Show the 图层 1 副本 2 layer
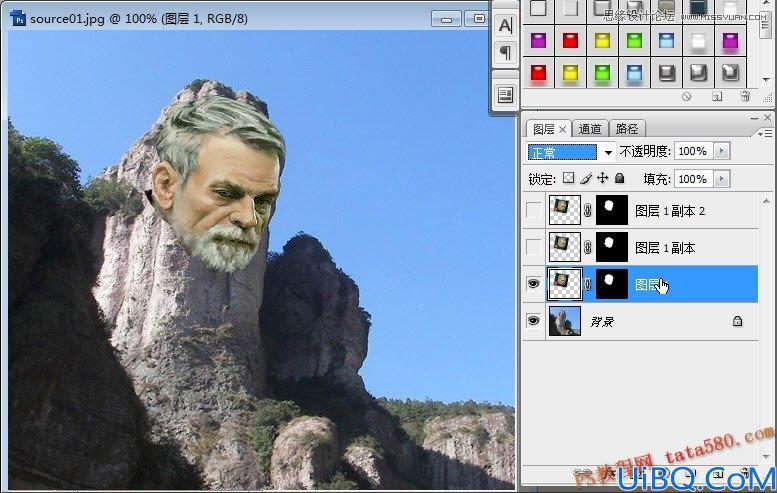This screenshot has width=777, height=493. (534, 211)
